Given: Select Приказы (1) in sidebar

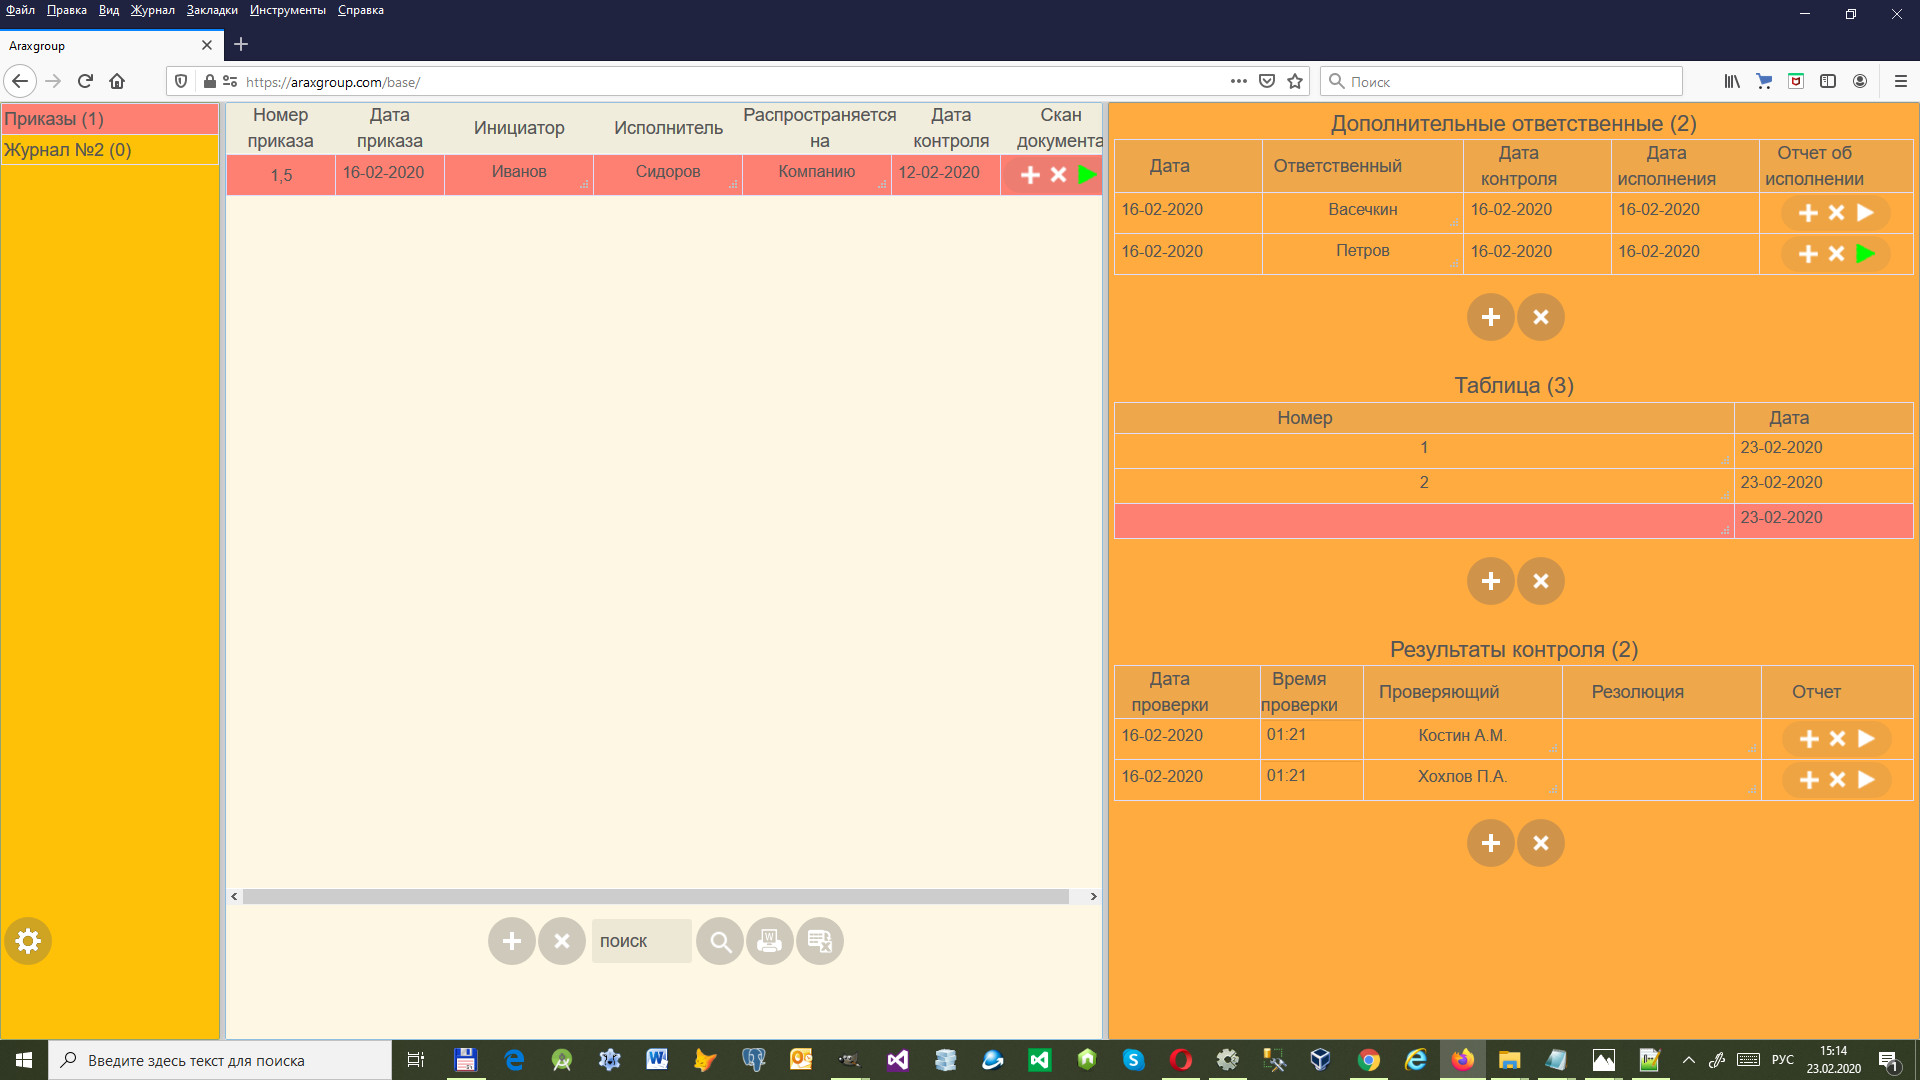Looking at the screenshot, I should (x=54, y=119).
